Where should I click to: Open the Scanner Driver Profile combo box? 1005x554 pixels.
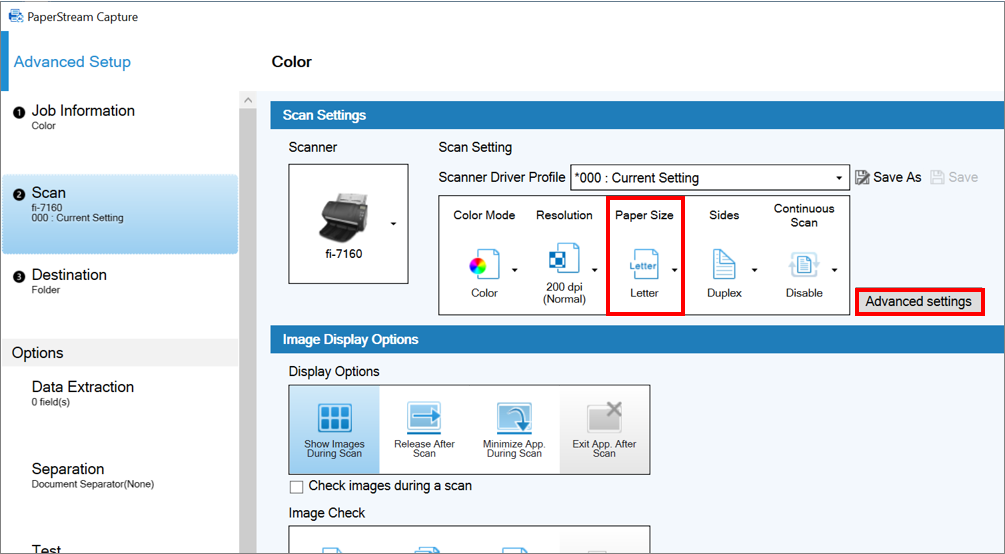click(710, 178)
